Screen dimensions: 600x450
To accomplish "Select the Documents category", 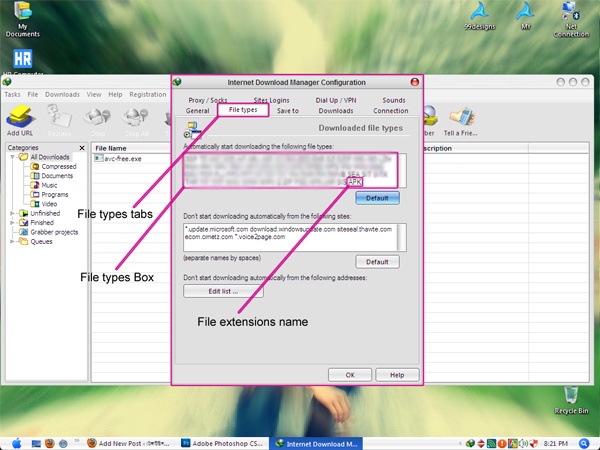I will [52, 176].
